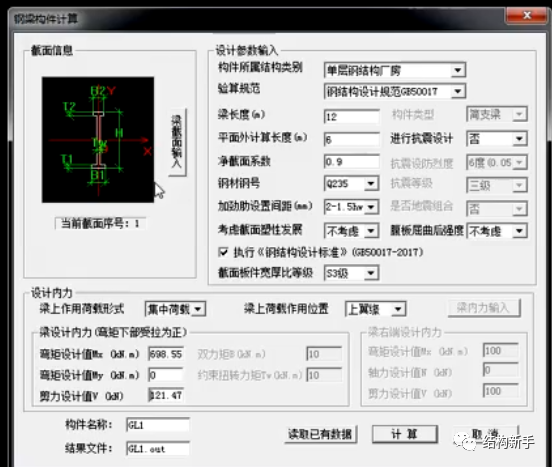Click the 梁长度(m) input field

point(352,116)
